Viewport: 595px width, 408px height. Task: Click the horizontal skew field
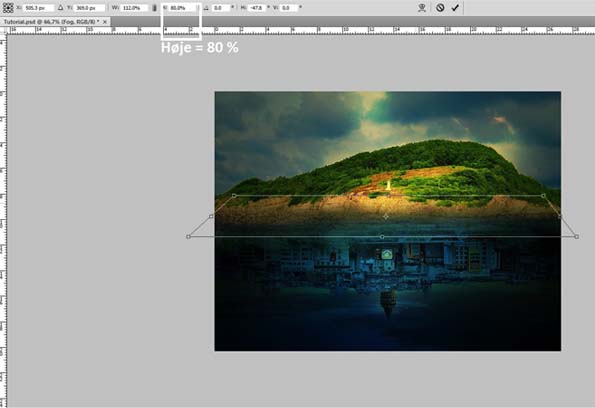257,8
